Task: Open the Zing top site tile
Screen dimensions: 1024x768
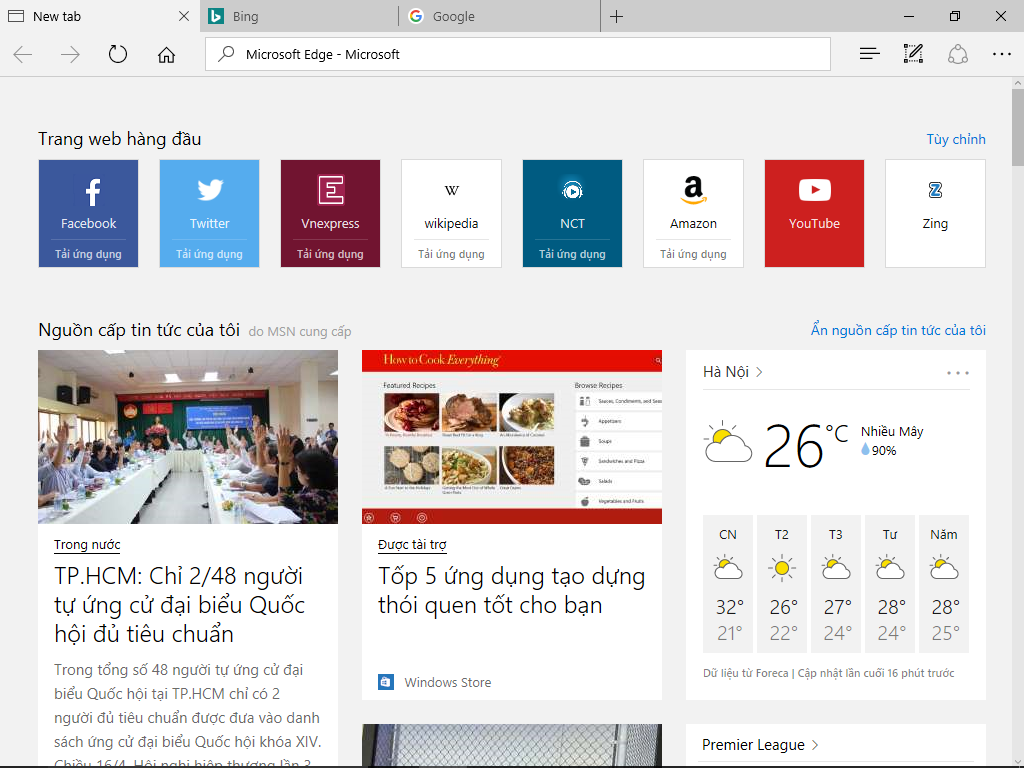Action: click(935, 214)
